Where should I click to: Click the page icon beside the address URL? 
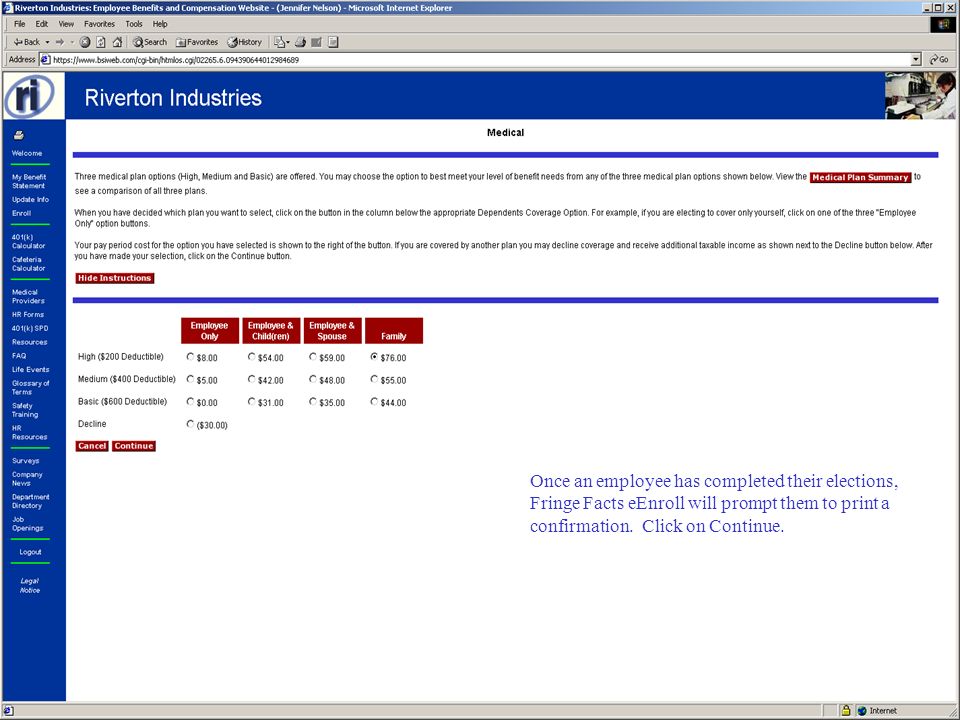tap(45, 59)
